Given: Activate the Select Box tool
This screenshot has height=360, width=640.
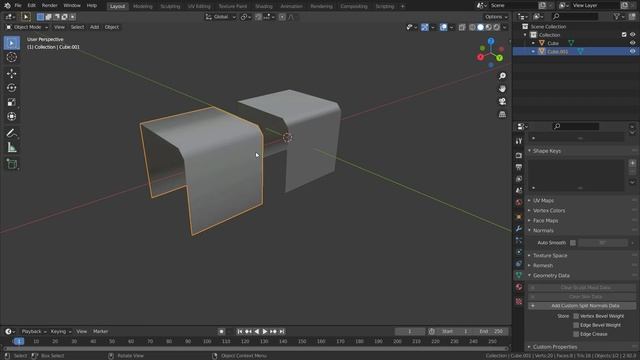Looking at the screenshot, I should coord(11,43).
